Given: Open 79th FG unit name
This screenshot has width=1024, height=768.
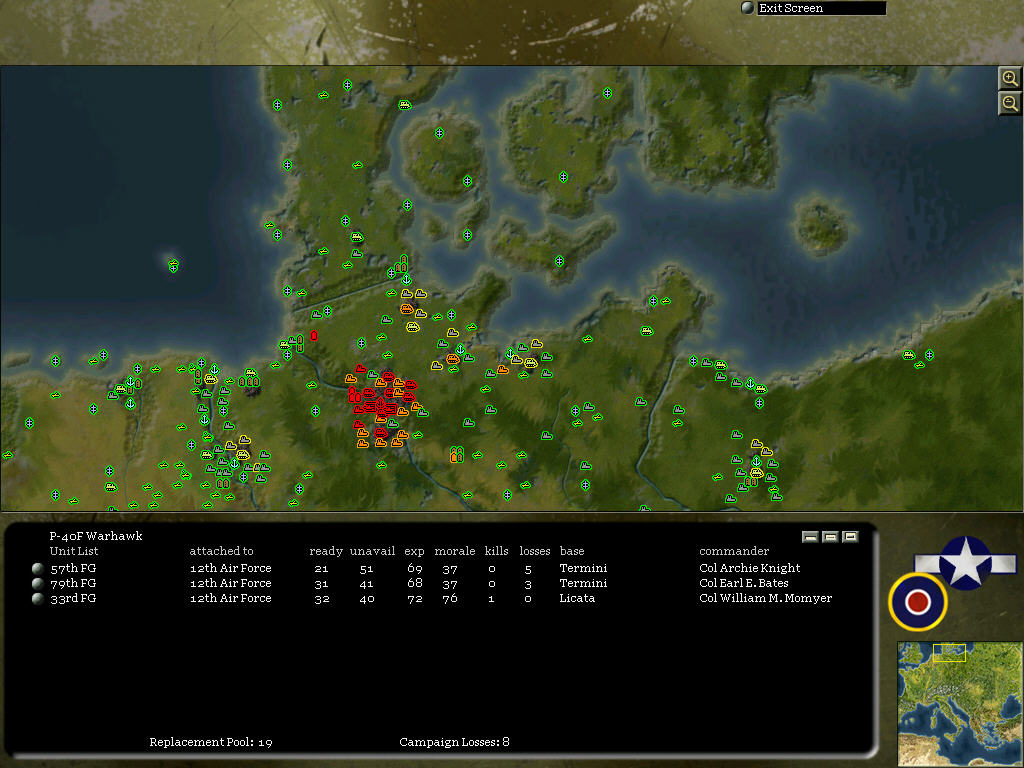Looking at the screenshot, I should 73,583.
